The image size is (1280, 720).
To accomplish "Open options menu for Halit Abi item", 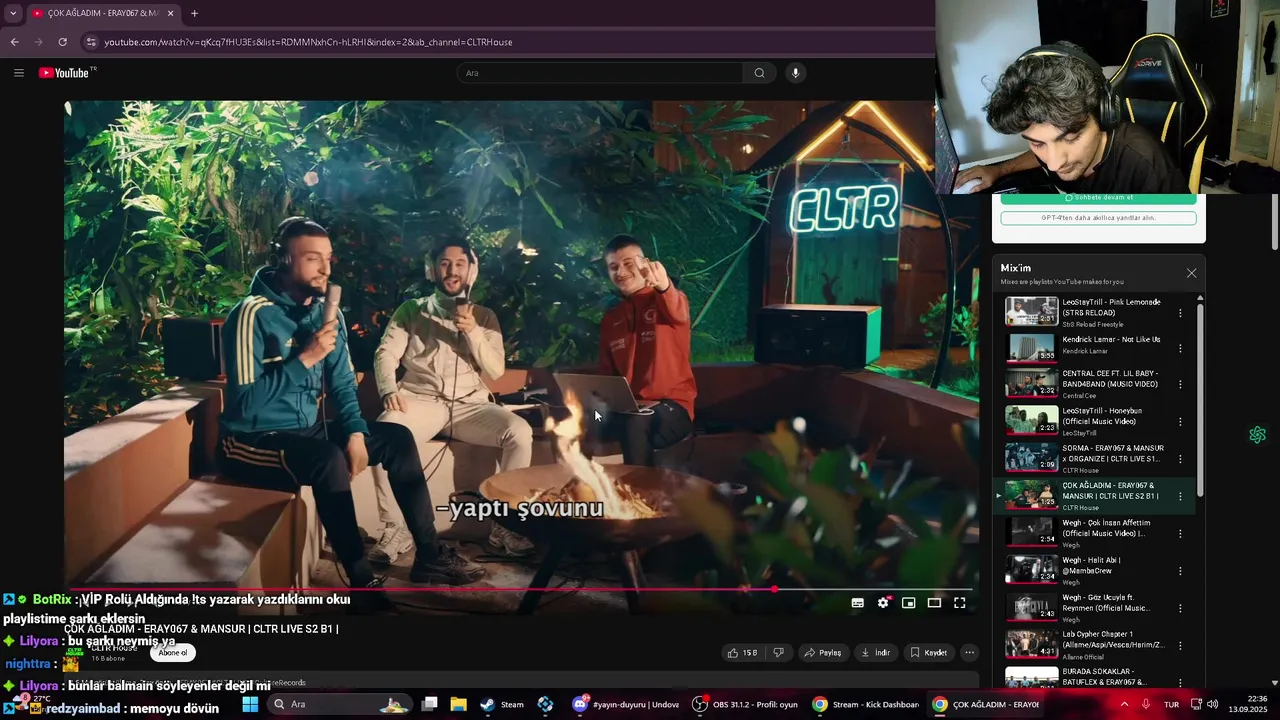I will click(x=1180, y=571).
